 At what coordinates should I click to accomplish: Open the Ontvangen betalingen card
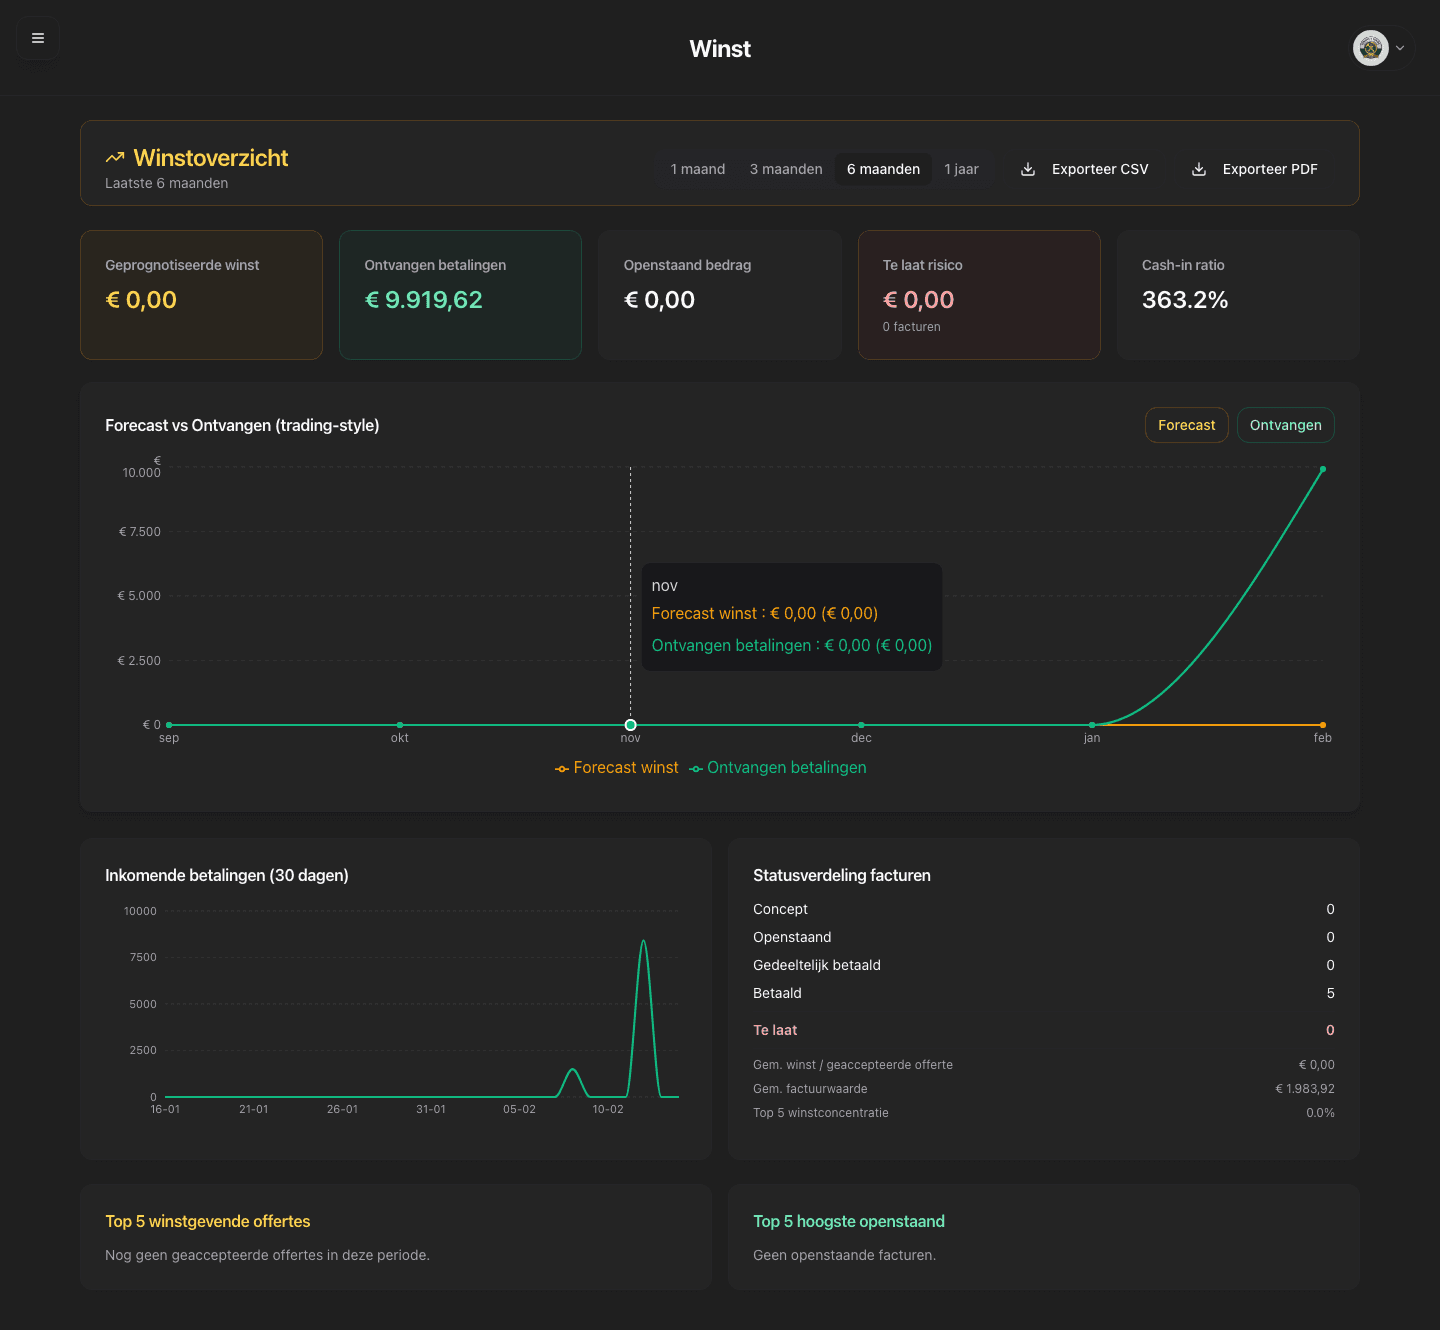[x=460, y=295]
